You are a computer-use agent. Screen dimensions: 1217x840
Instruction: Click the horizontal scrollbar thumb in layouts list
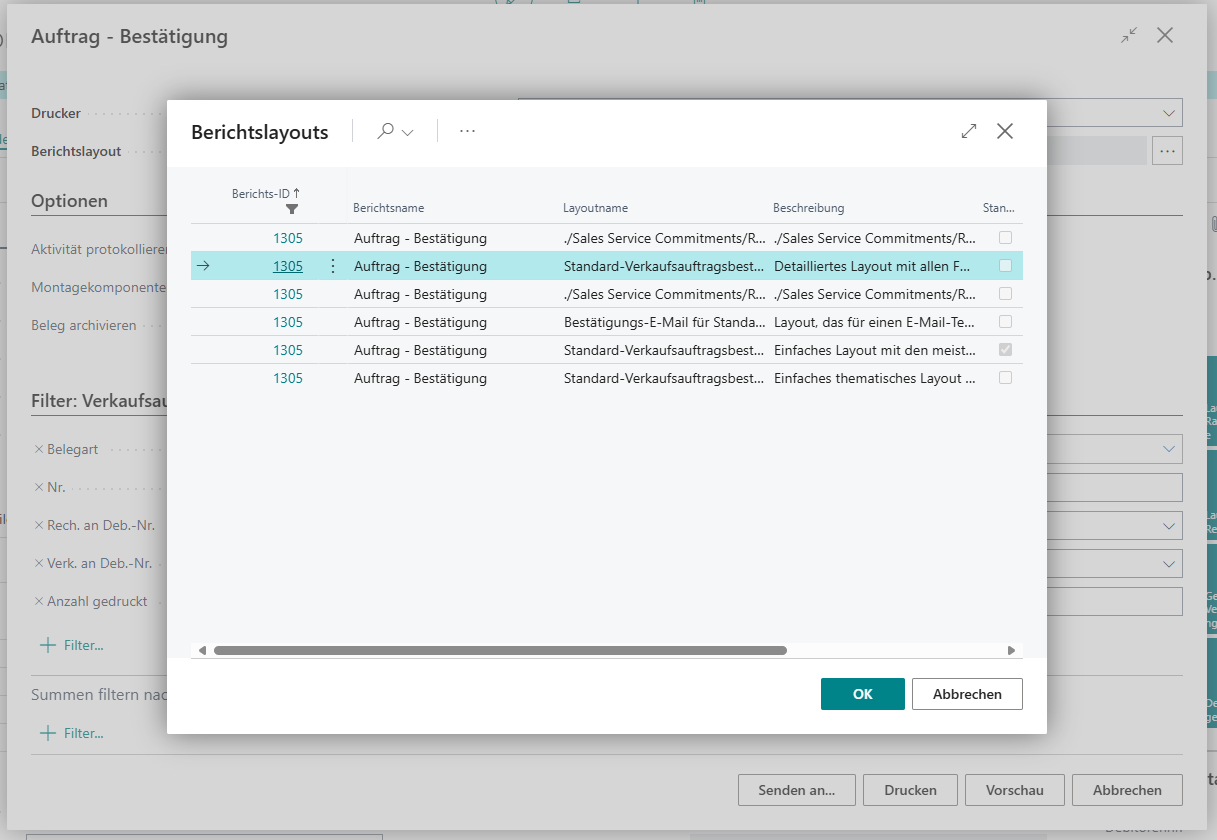point(500,650)
